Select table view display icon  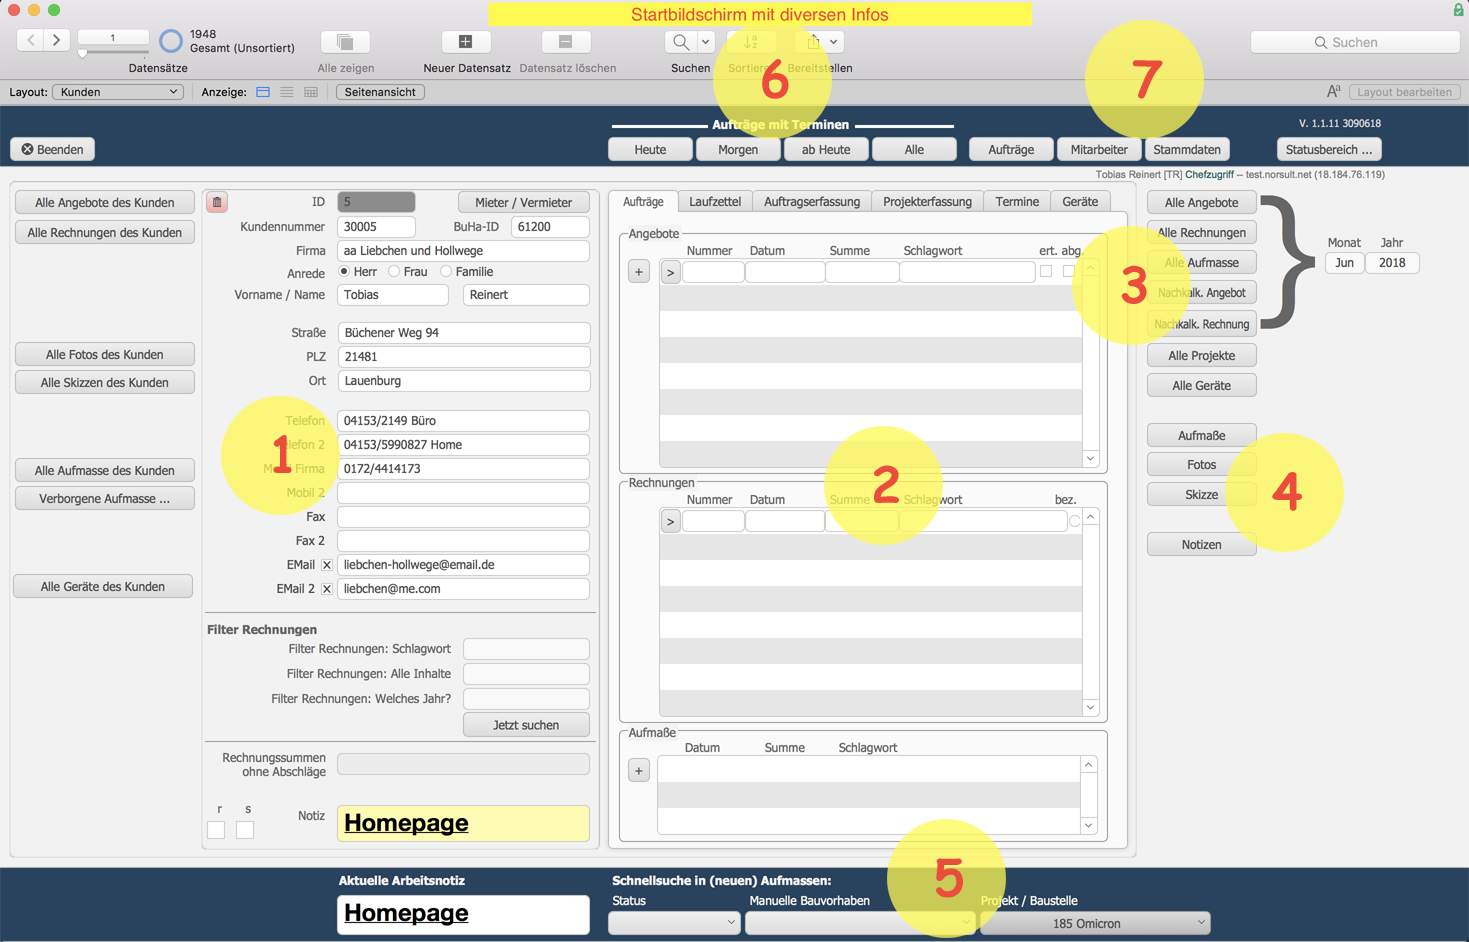pos(311,92)
